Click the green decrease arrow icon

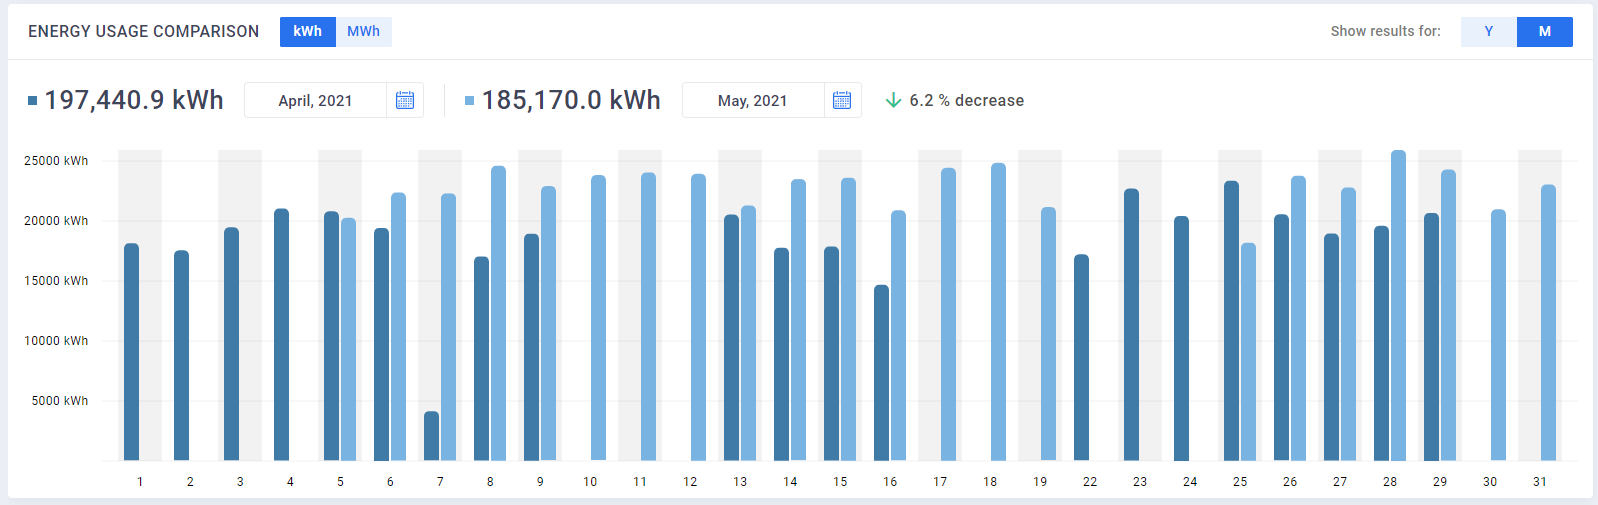click(x=894, y=100)
